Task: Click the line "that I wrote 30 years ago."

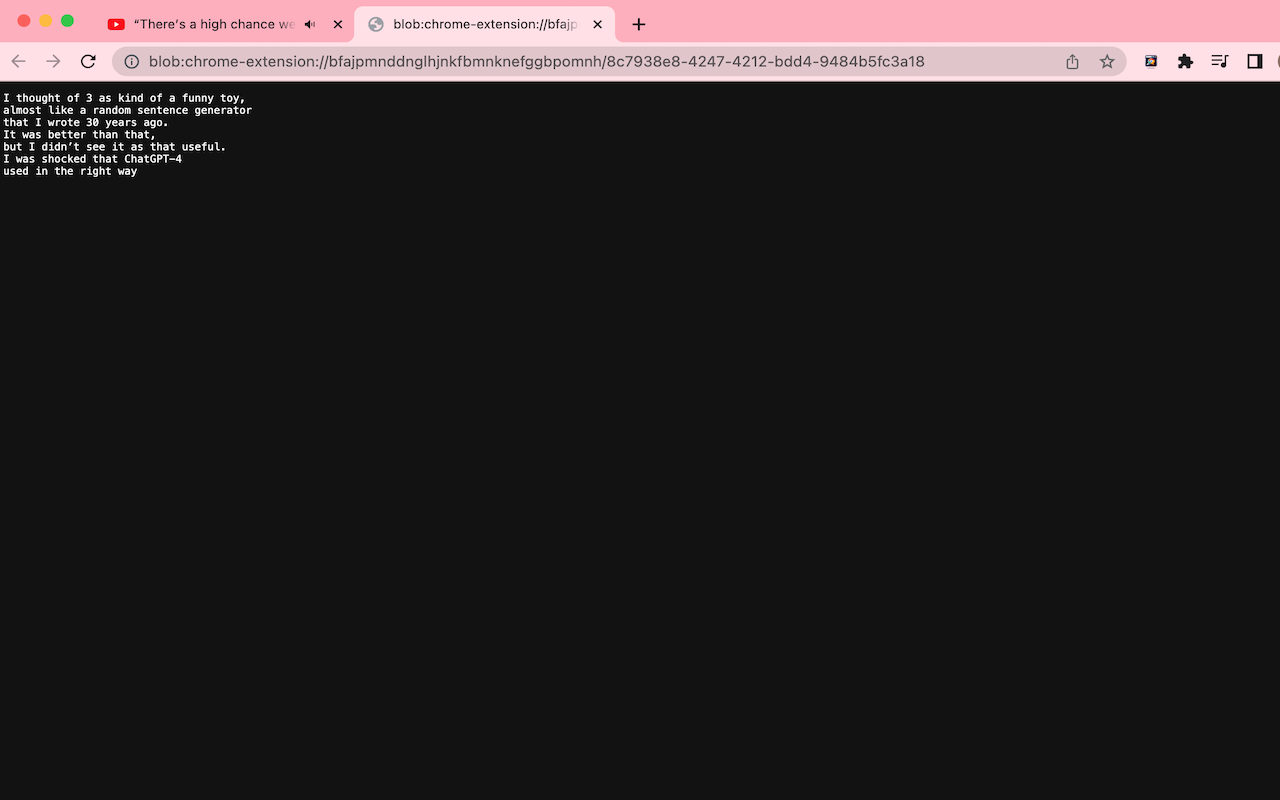Action: click(x=86, y=122)
